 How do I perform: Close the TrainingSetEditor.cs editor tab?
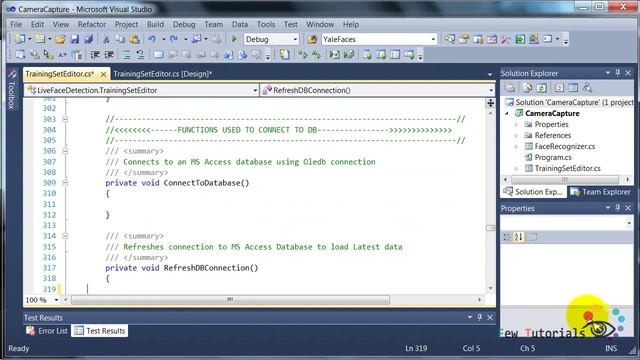103,74
